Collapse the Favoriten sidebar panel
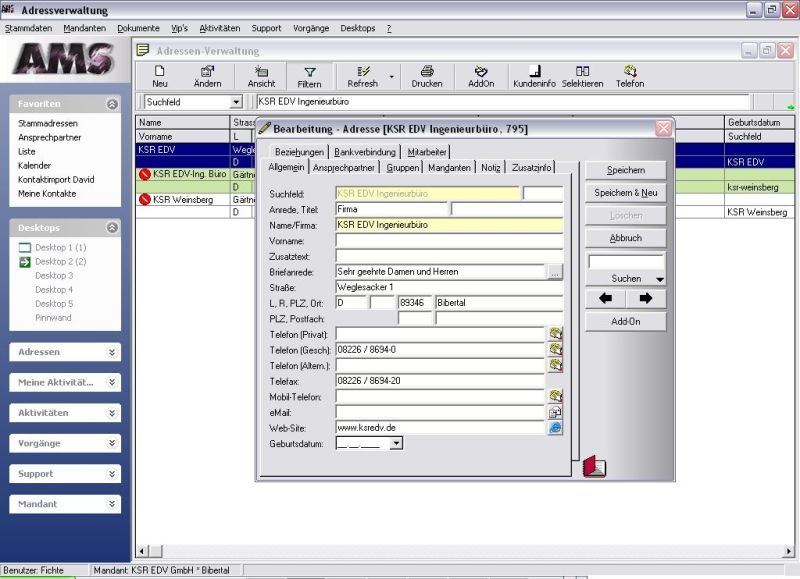 [112, 104]
